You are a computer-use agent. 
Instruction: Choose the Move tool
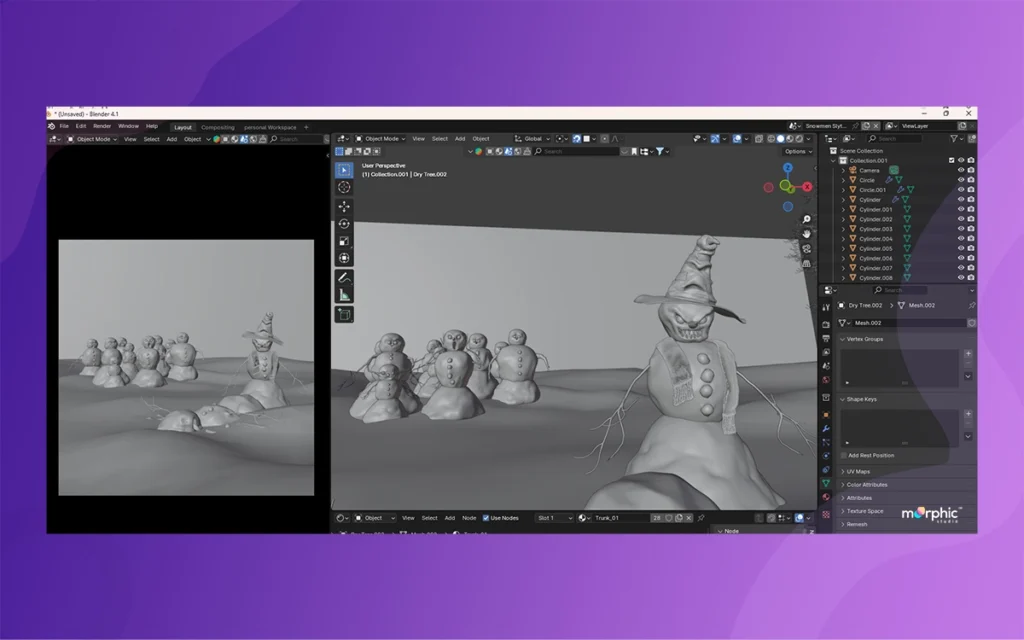pos(344,206)
